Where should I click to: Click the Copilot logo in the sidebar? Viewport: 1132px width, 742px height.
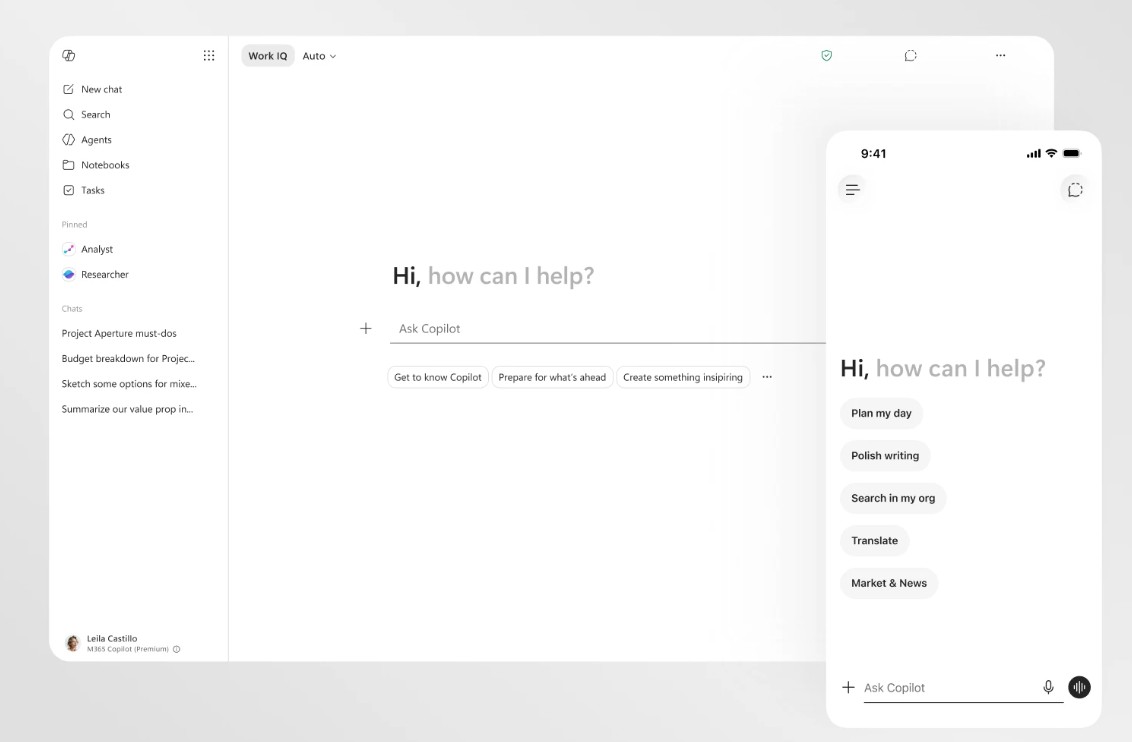pyautogui.click(x=69, y=56)
